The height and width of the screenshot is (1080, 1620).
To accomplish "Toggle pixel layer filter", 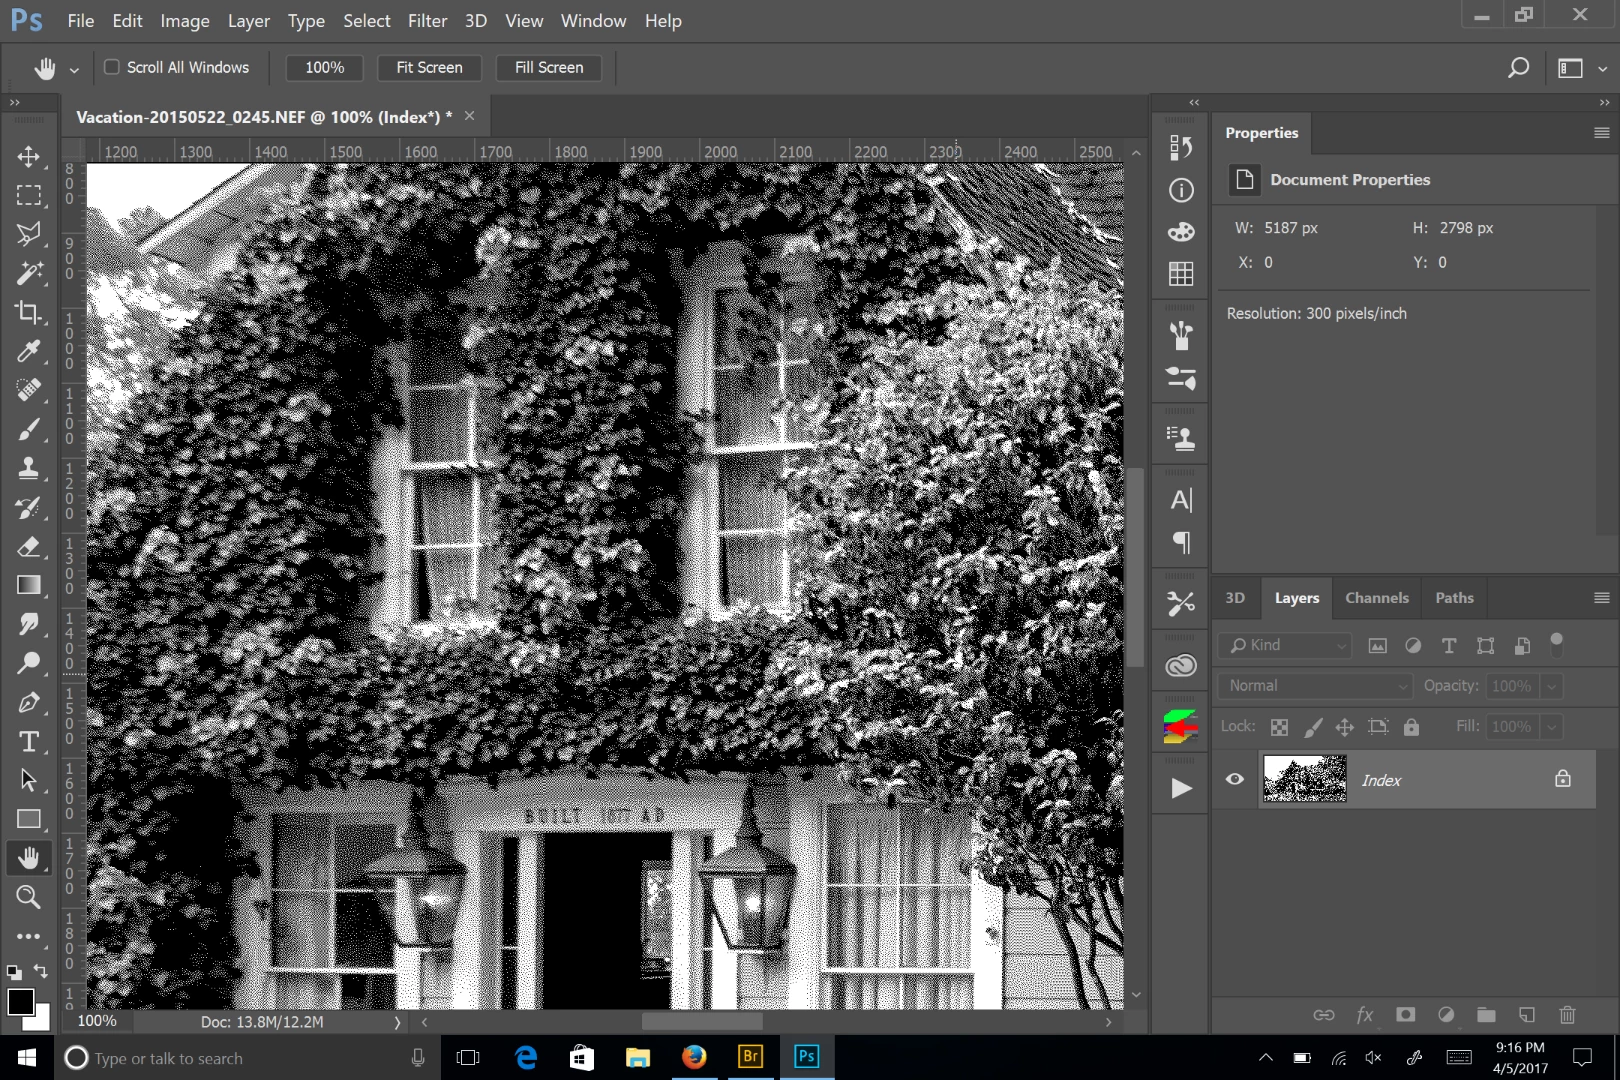I will click(x=1377, y=646).
